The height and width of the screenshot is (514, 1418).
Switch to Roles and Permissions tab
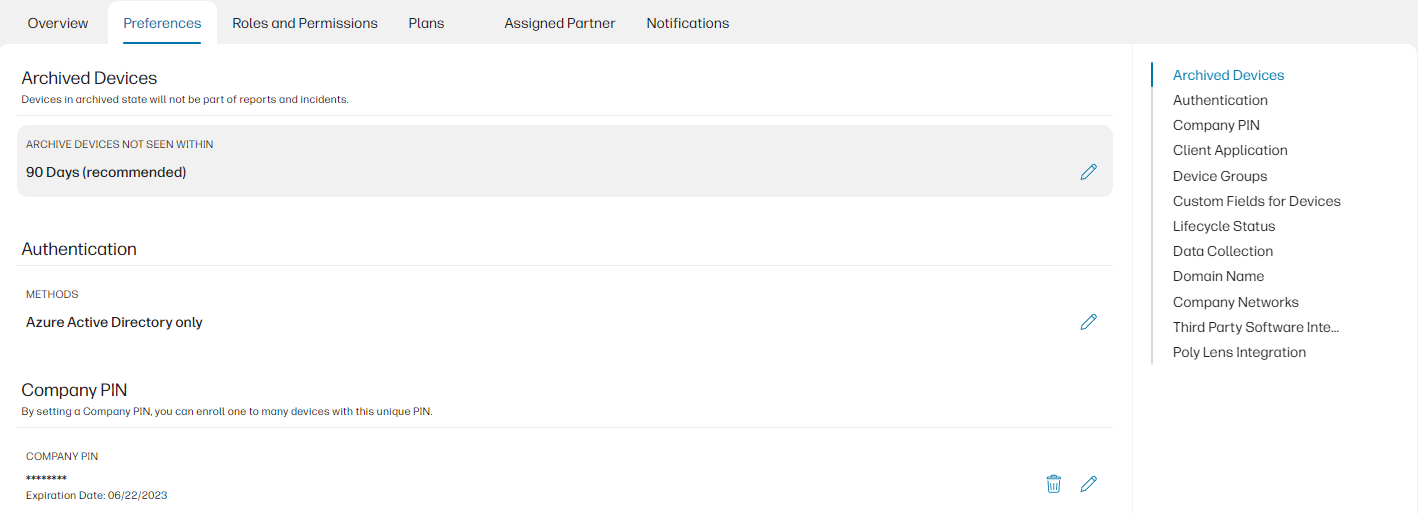pos(305,23)
